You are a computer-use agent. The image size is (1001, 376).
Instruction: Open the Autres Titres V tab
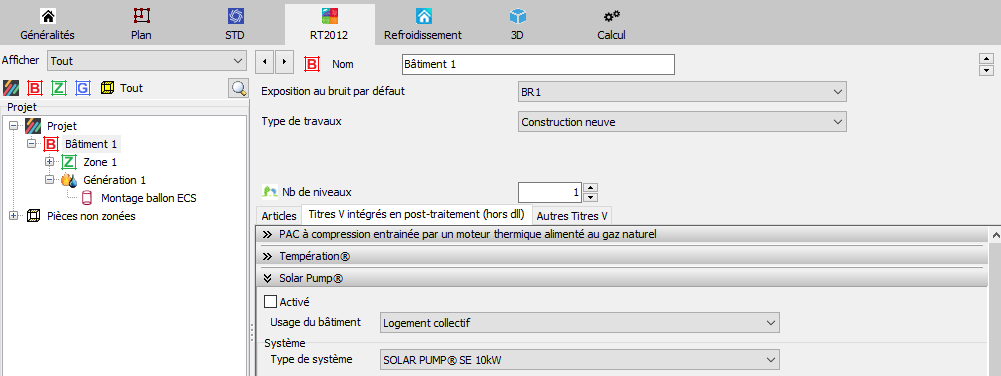point(572,216)
